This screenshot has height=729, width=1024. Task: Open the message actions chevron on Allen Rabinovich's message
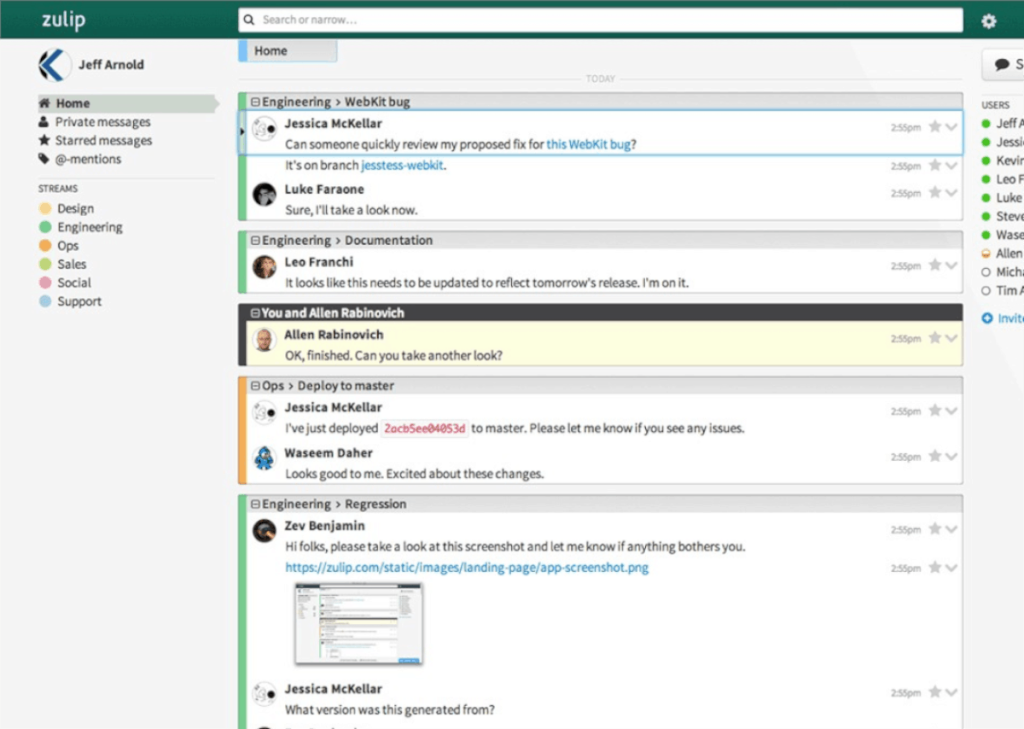[948, 338]
